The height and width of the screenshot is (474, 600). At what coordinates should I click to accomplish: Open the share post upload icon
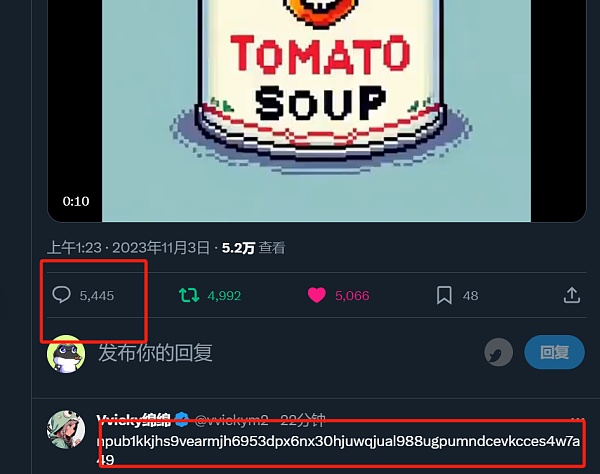pyautogui.click(x=572, y=295)
